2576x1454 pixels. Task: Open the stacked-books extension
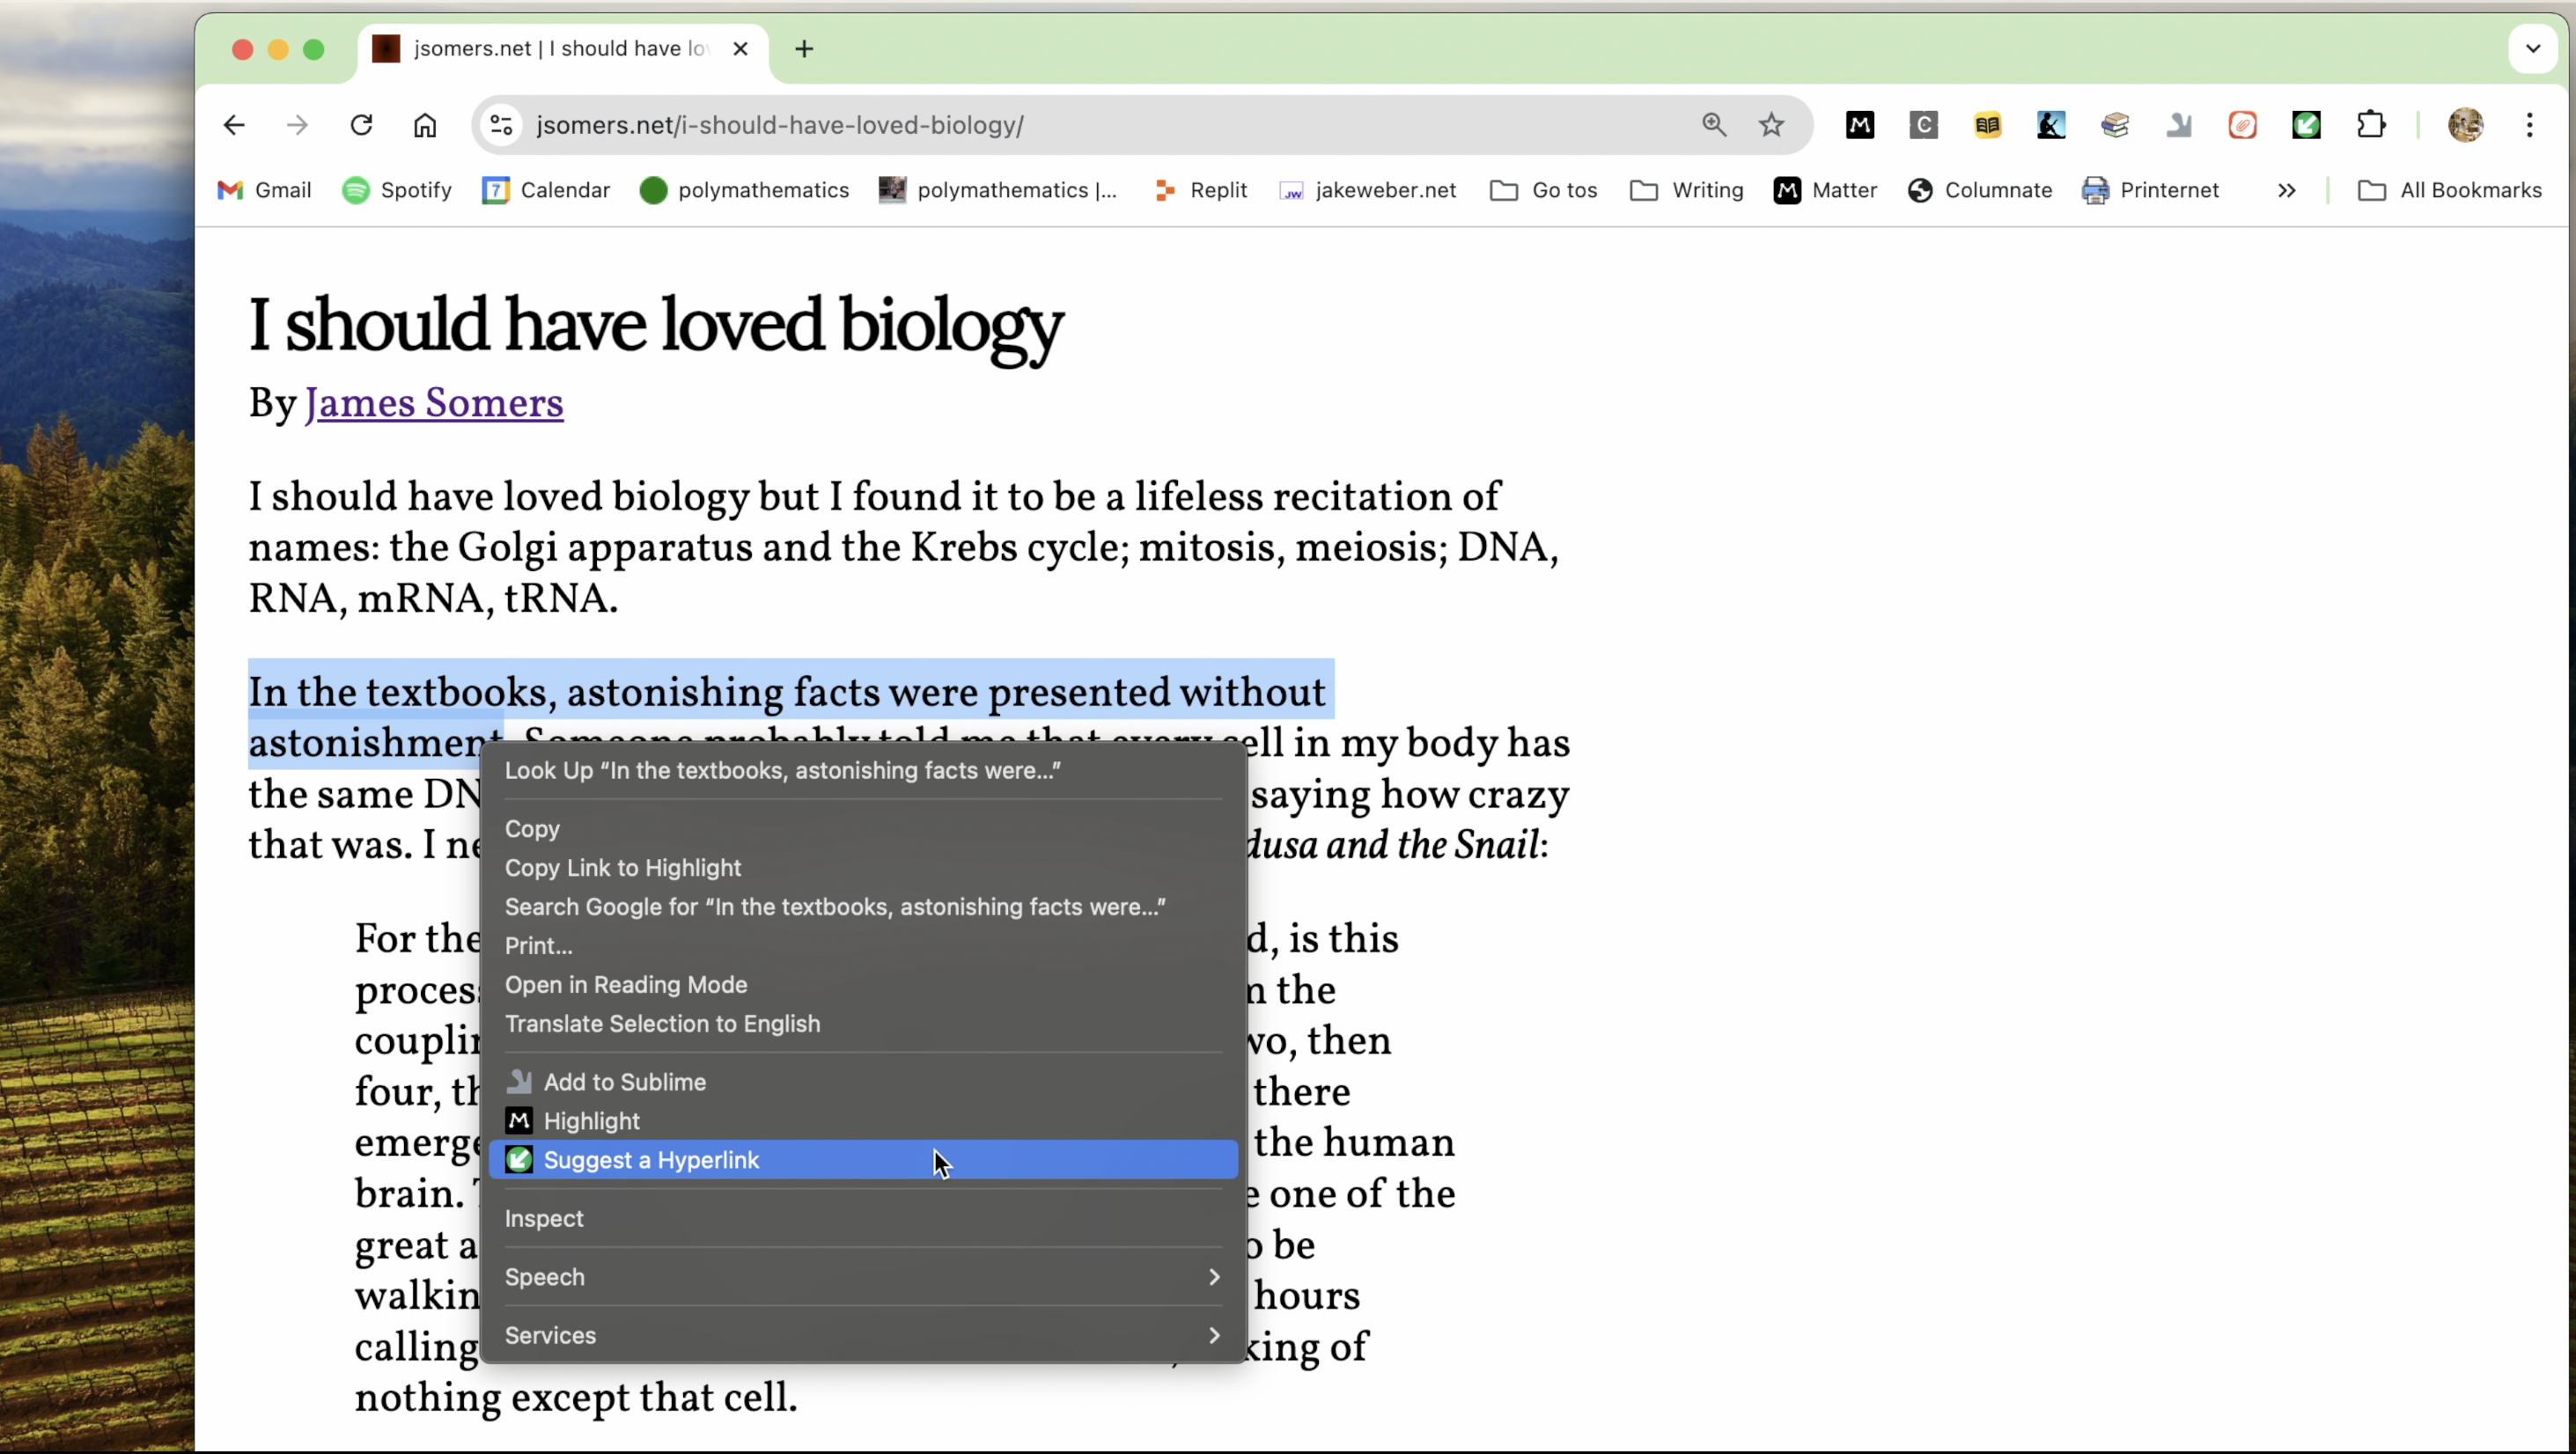tap(2115, 125)
